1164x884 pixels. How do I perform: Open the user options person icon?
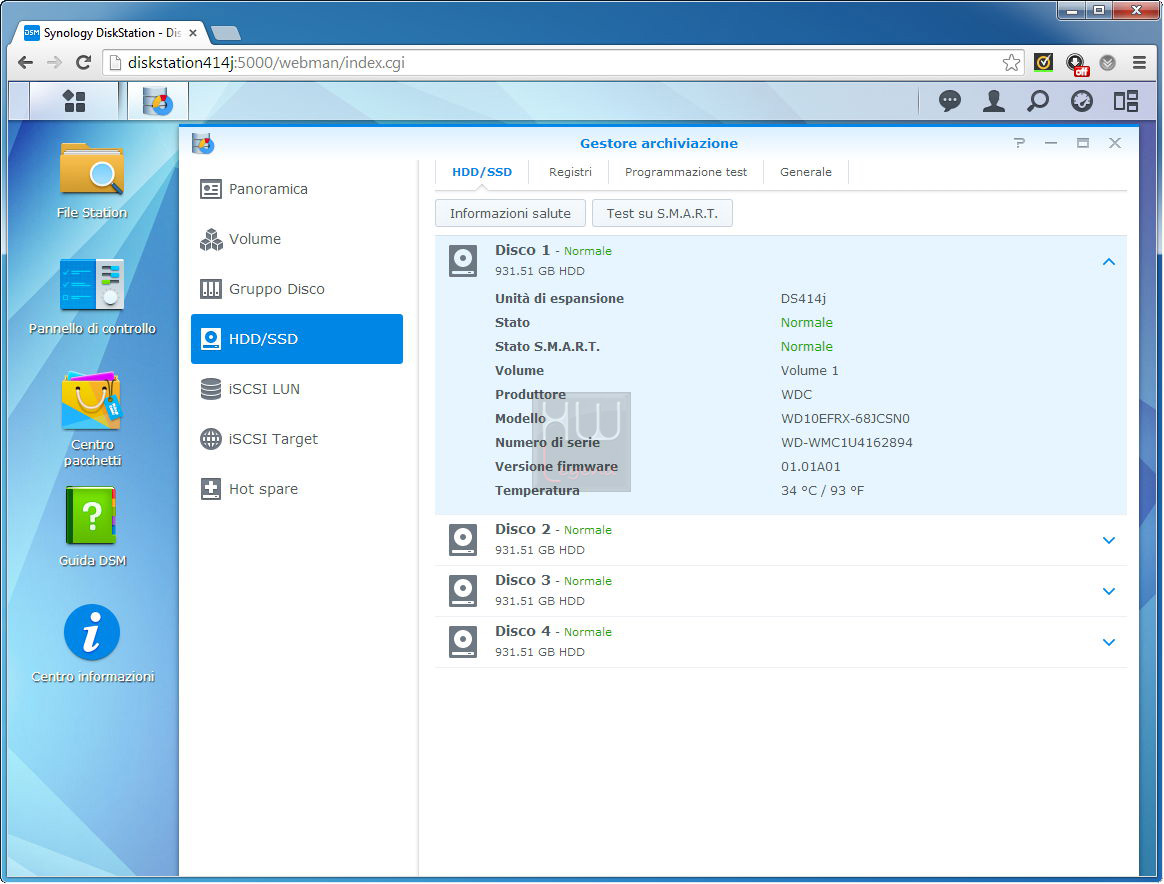994,101
